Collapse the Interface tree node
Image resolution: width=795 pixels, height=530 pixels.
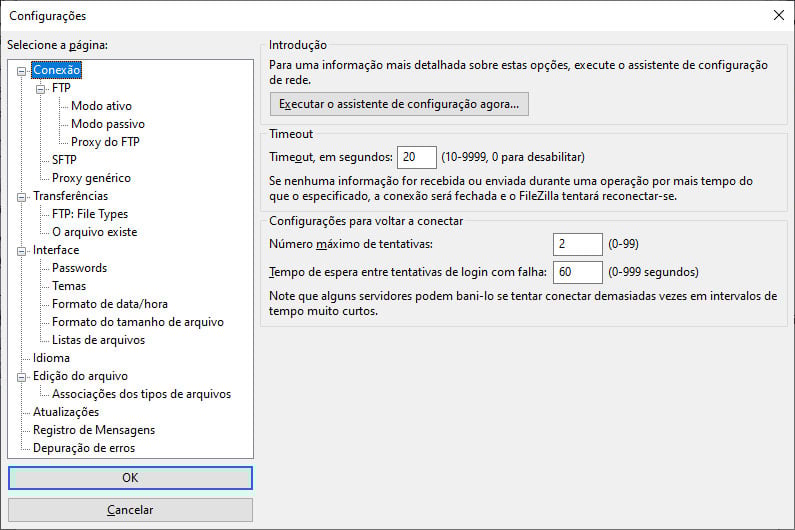(x=21, y=251)
